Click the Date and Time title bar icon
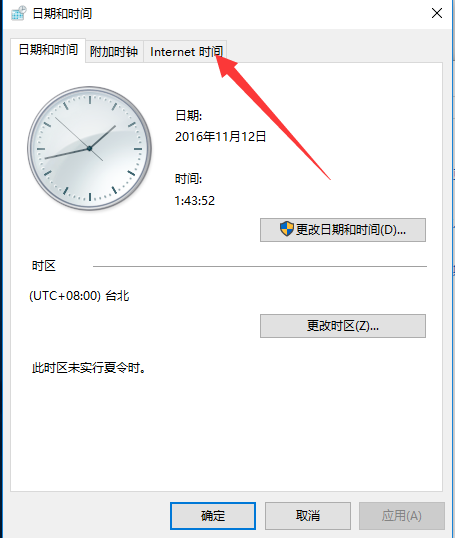The width and height of the screenshot is (455, 538). (19, 13)
